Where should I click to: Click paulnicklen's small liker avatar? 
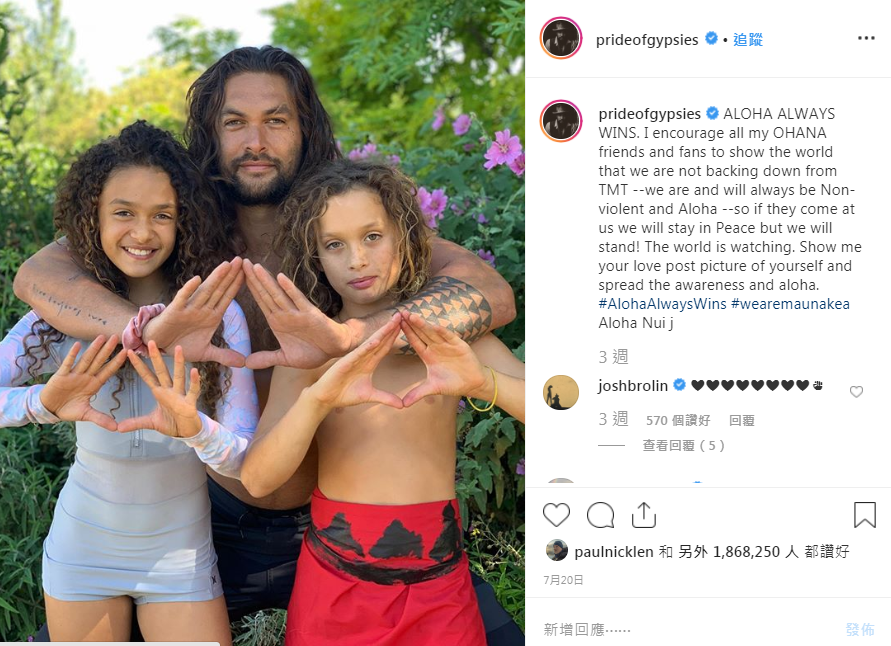pyautogui.click(x=556, y=550)
